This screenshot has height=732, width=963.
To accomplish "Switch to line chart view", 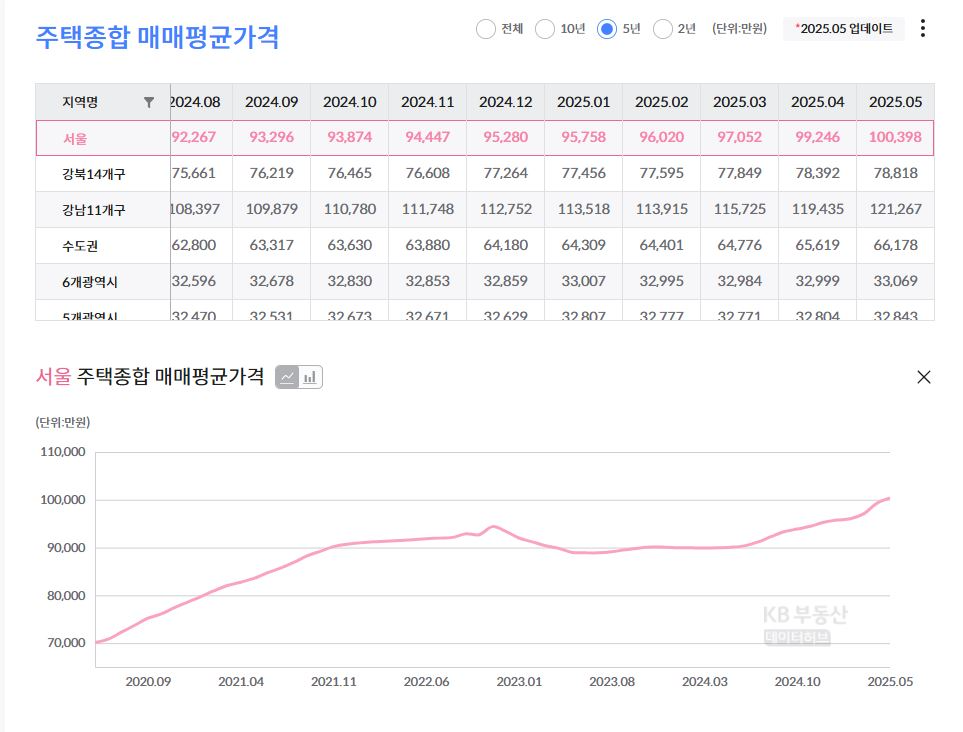I will 287,377.
